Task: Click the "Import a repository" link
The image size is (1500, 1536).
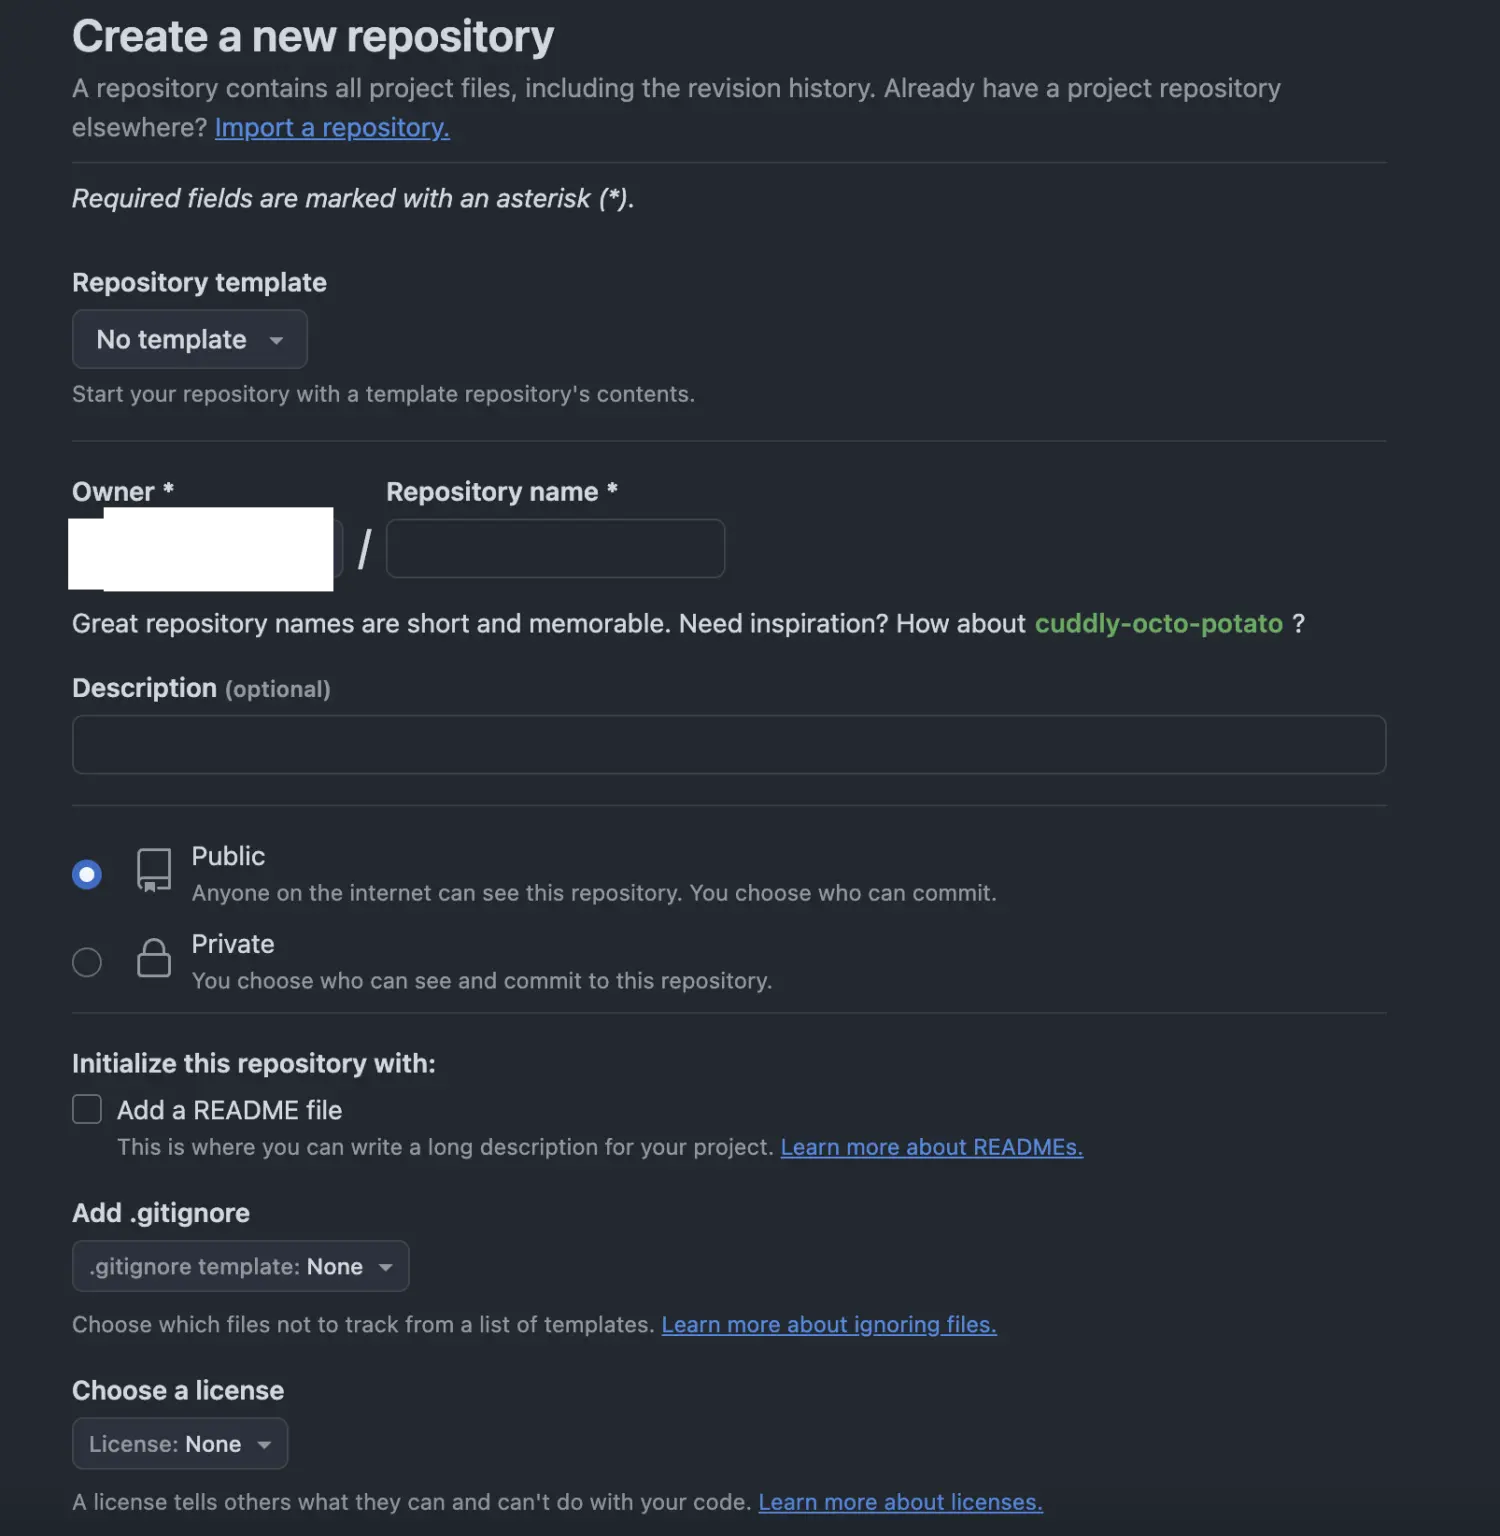Action: point(331,127)
